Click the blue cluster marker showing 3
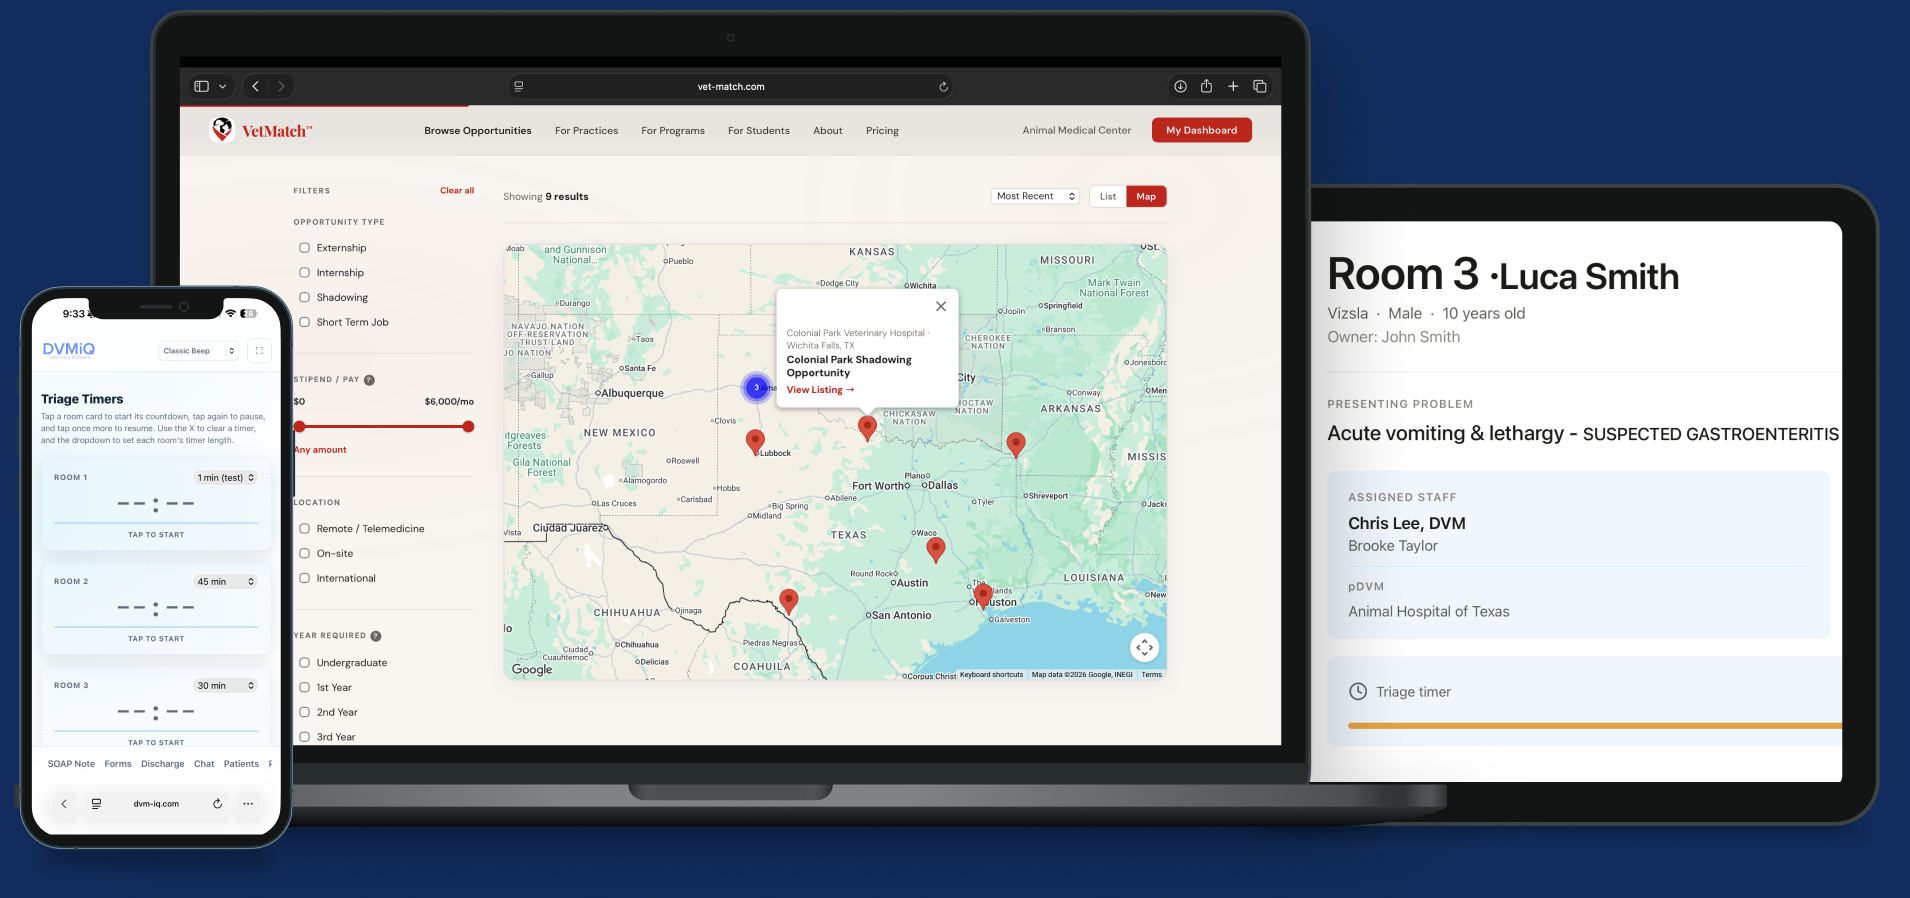The height and width of the screenshot is (898, 1910). click(757, 387)
